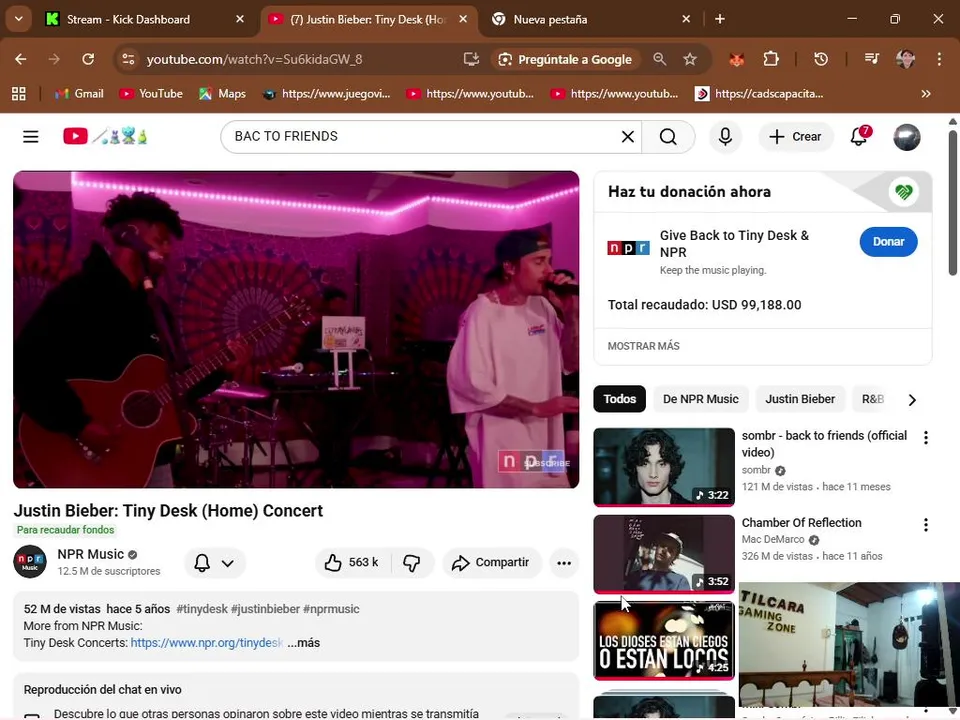The image size is (960, 720).
Task: Select the Justin Bieber filter chip
Action: 800,399
